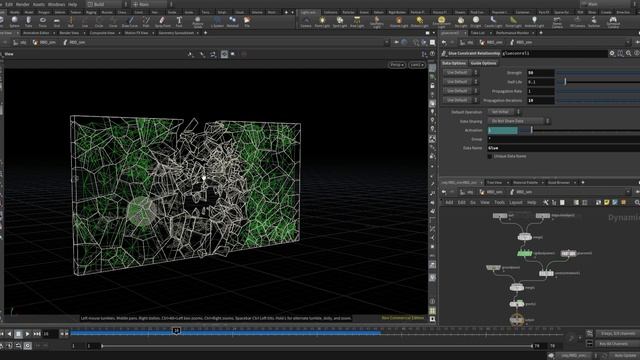Select the Sphere shelf tool
Image resolution: width=640 pixels, height=360 pixels.
pyautogui.click(x=15, y=22)
